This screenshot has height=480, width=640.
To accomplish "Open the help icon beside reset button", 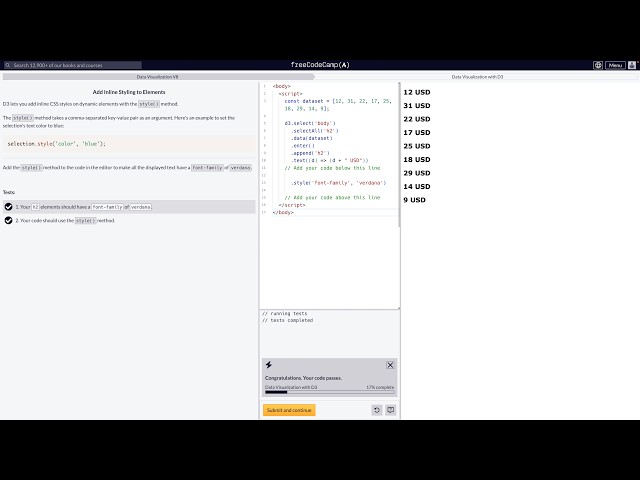I will (x=391, y=410).
